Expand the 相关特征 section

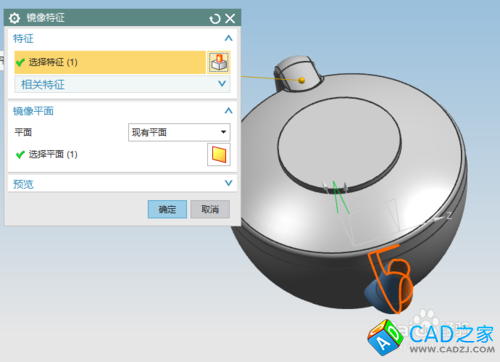[222, 84]
